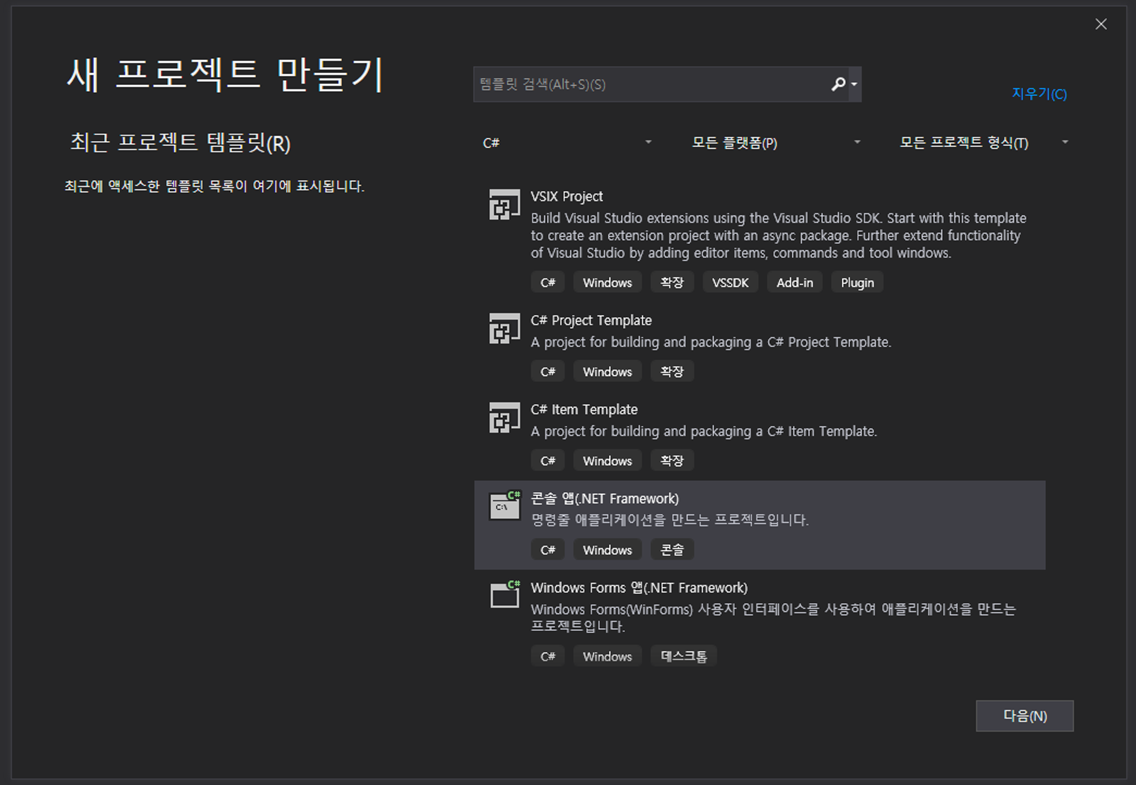The width and height of the screenshot is (1136, 785).
Task: Click the 다음(N) next button
Action: click(1024, 715)
